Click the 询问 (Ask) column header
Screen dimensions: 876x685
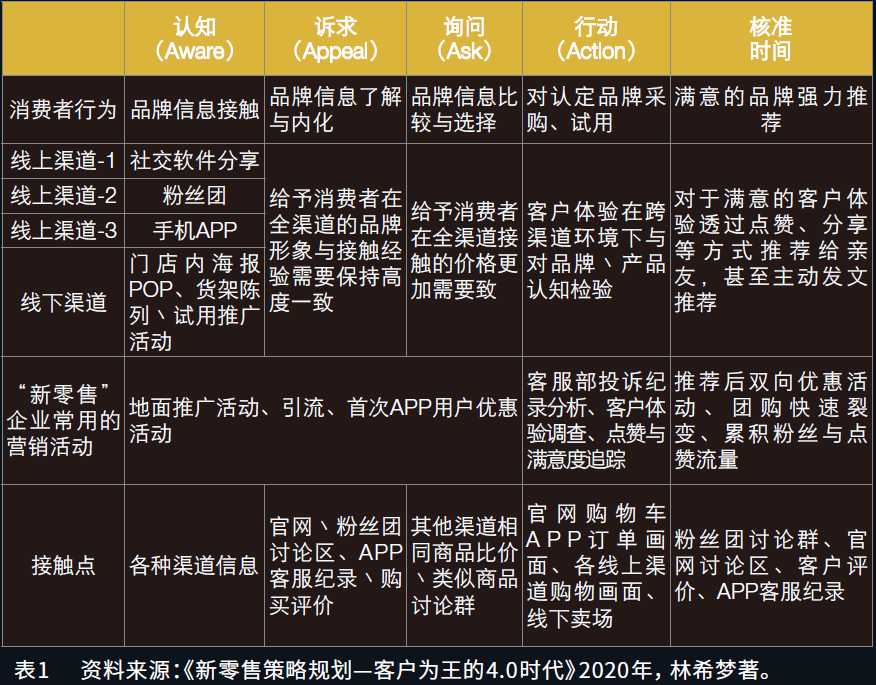(x=464, y=39)
